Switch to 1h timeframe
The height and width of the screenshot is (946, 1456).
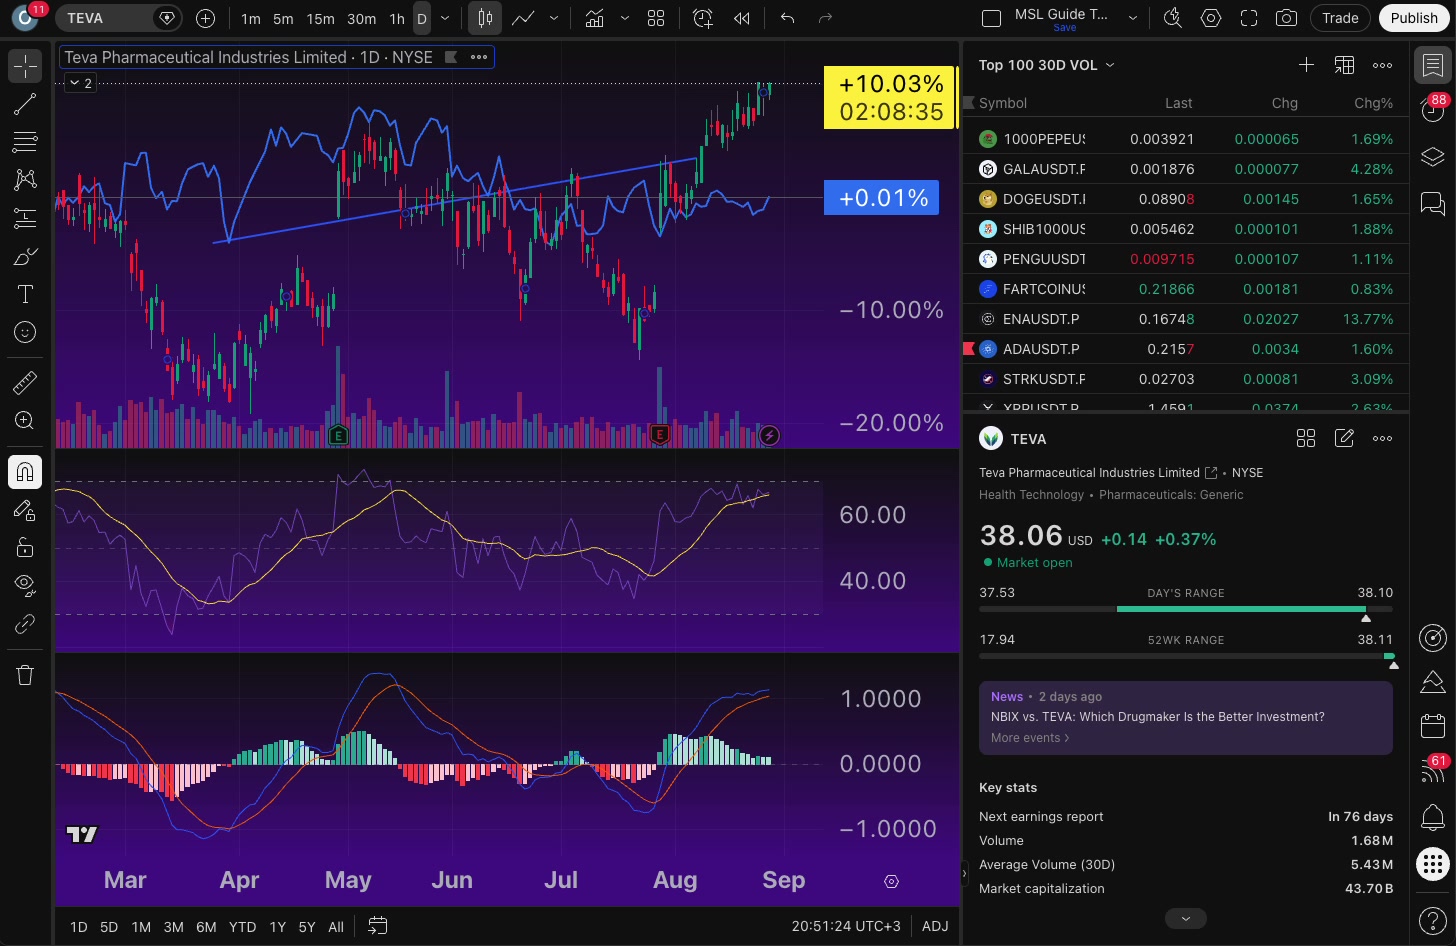(397, 18)
